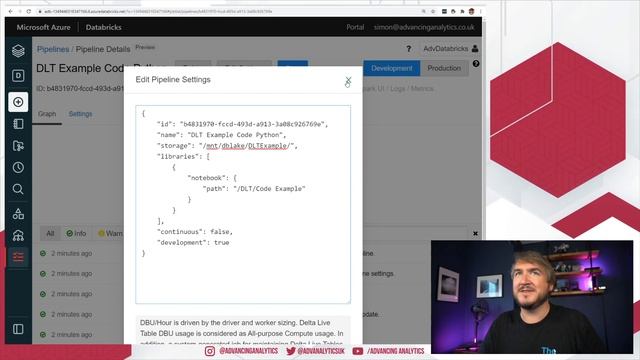Select the Warn event filter

click(x=110, y=233)
